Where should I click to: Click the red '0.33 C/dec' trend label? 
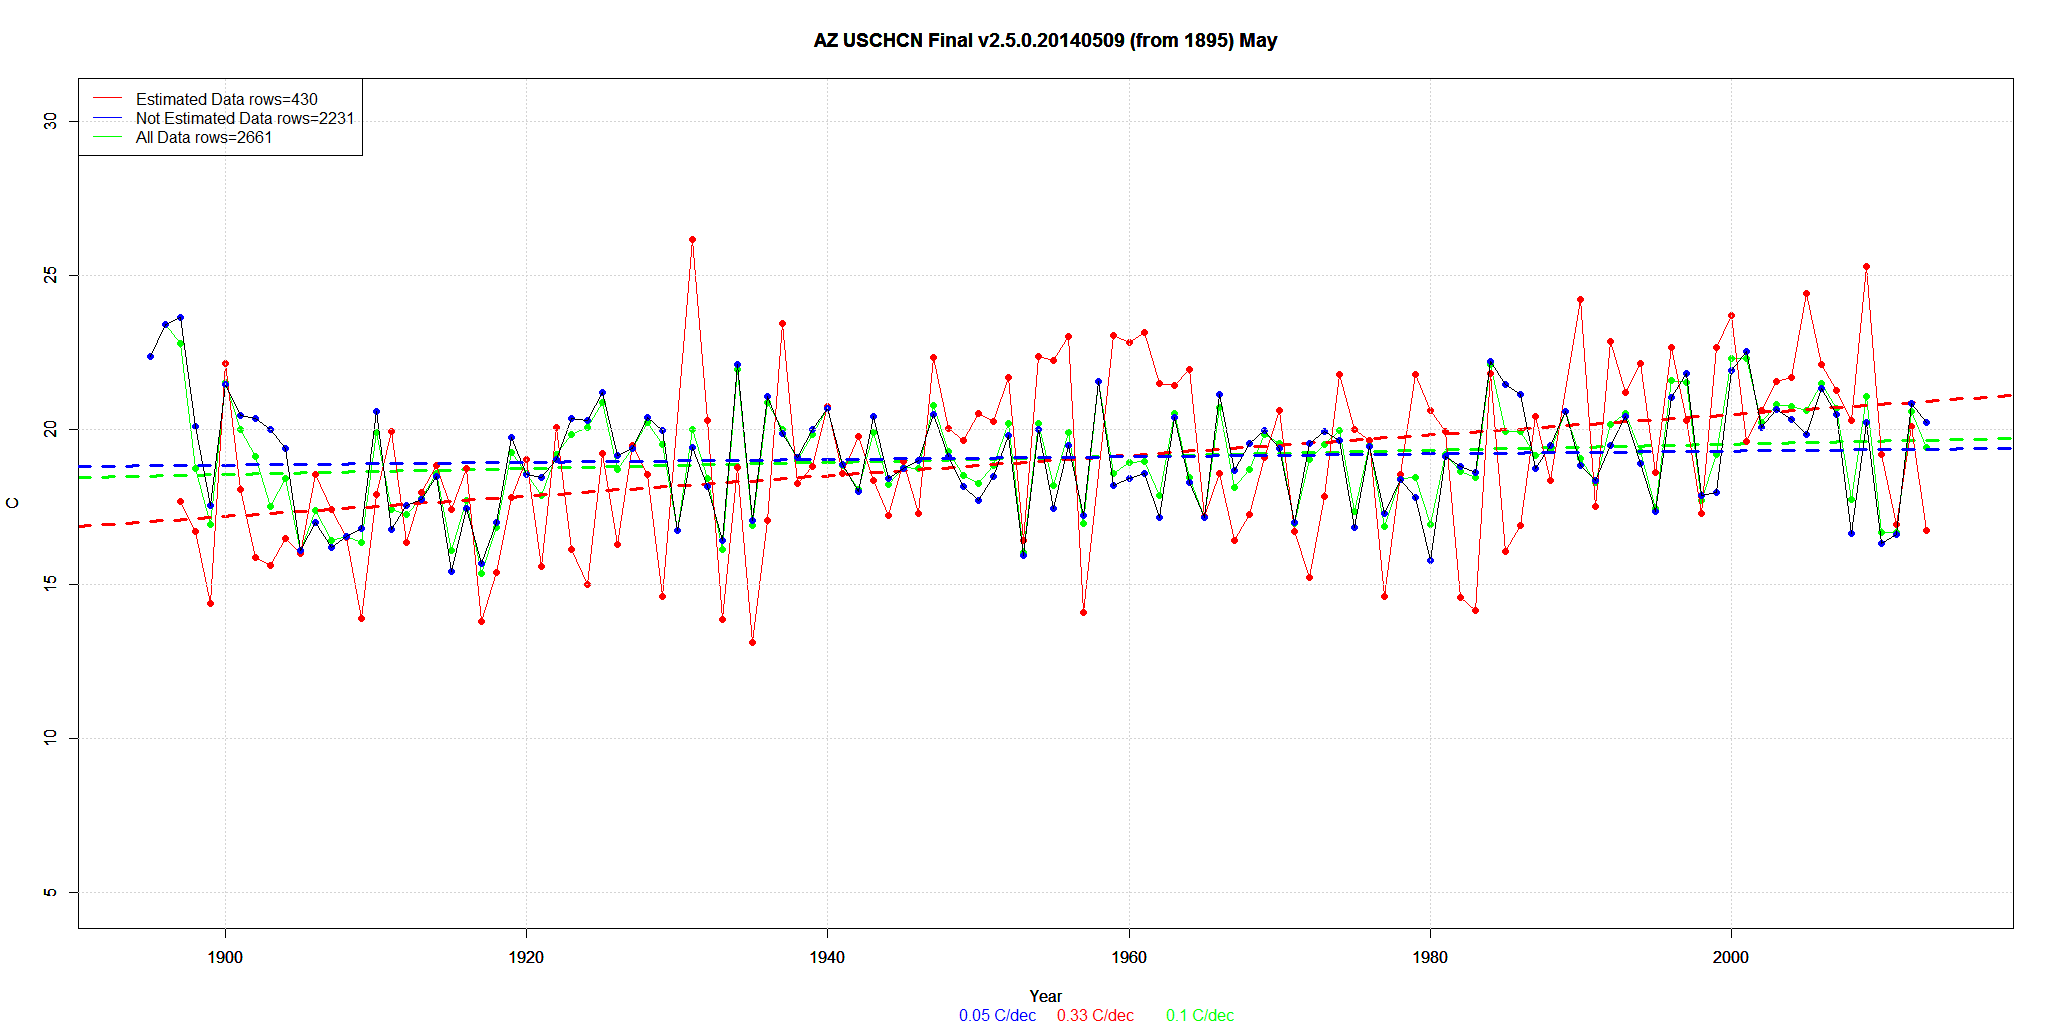point(1095,1015)
